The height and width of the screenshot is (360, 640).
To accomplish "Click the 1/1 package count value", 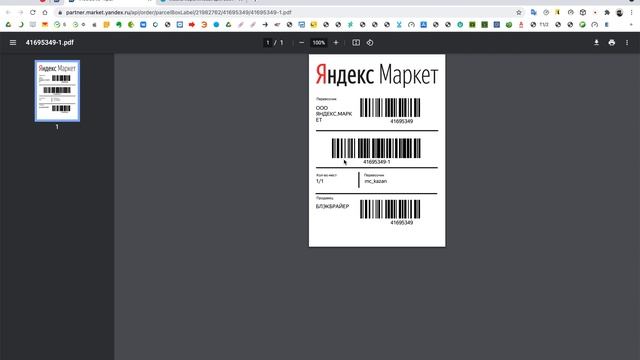I will (x=320, y=181).
